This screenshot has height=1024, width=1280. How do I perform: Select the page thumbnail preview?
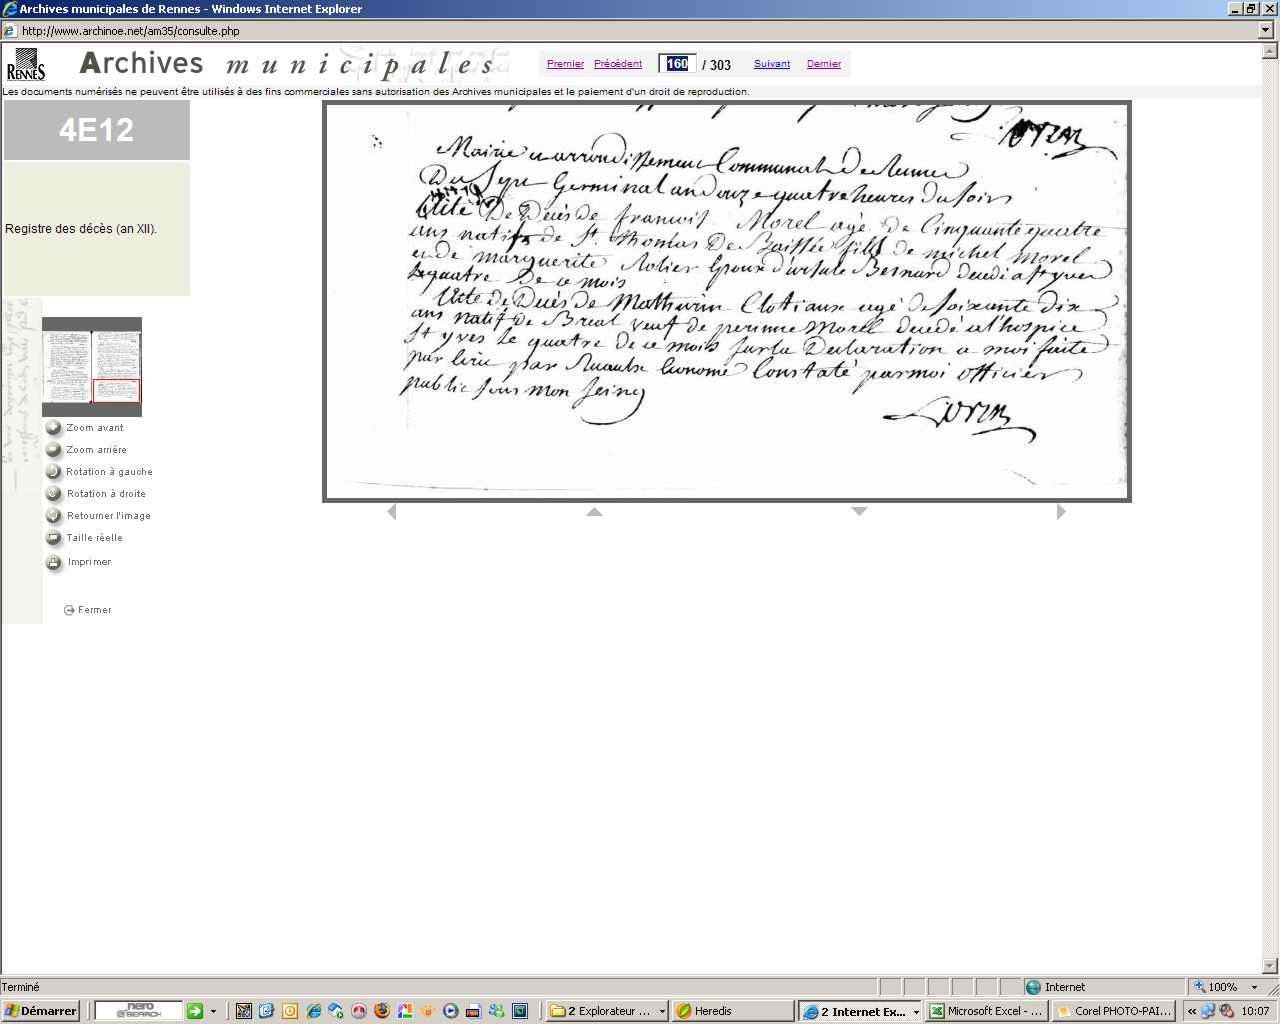(92, 367)
